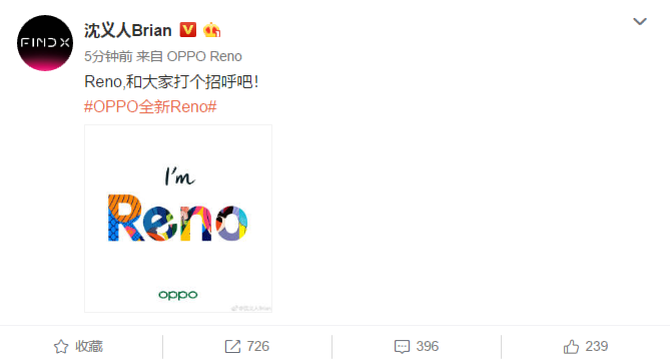670x360 pixels.
Task: Open the 5分钟前 timestamp link
Action: pos(108,56)
